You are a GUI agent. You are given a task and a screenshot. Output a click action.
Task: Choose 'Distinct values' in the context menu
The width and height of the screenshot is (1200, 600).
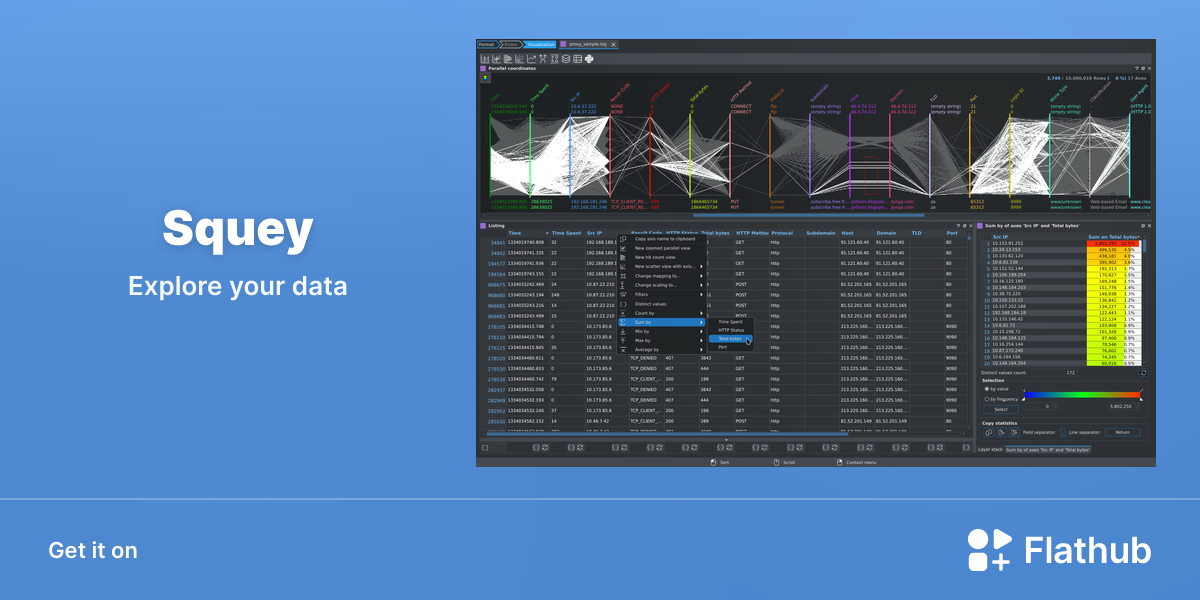(662, 304)
